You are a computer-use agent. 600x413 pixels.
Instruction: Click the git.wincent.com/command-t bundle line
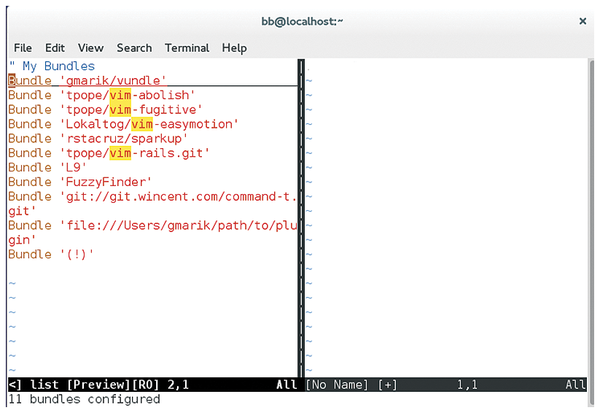point(153,204)
